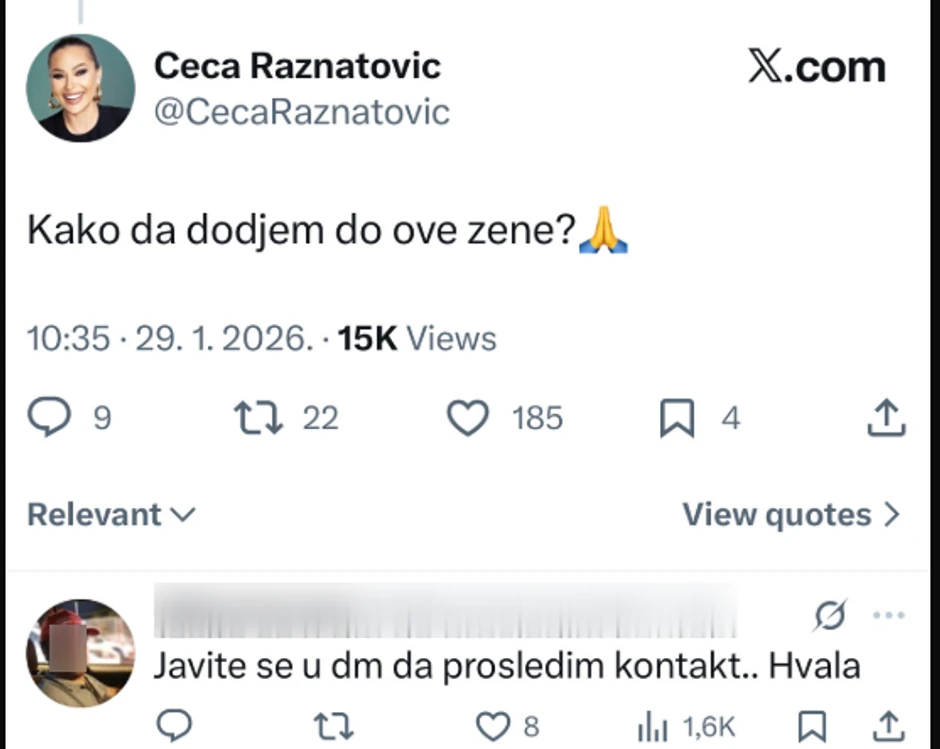Click the X.com logo
Screen dimensions: 940x749
(816, 66)
